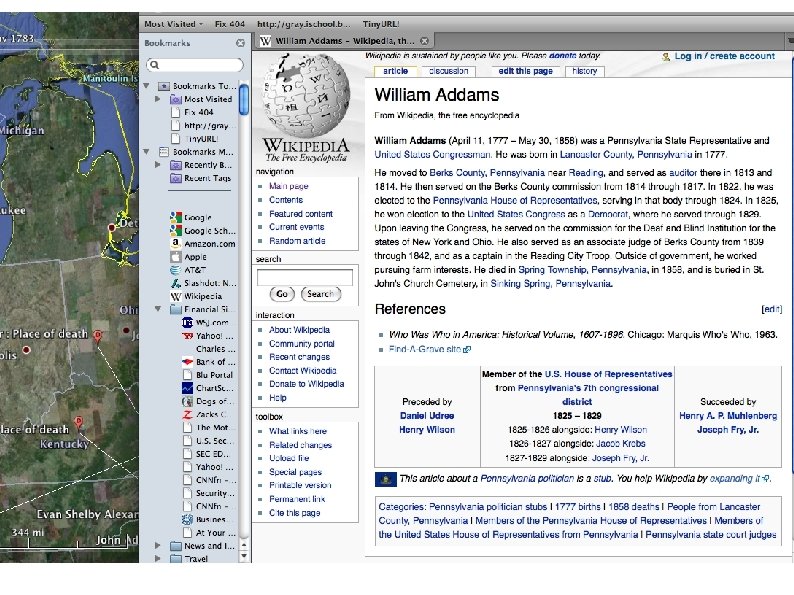This screenshot has width=794, height=595.
Task: Click the Recent Tags folder icon
Action: (176, 178)
